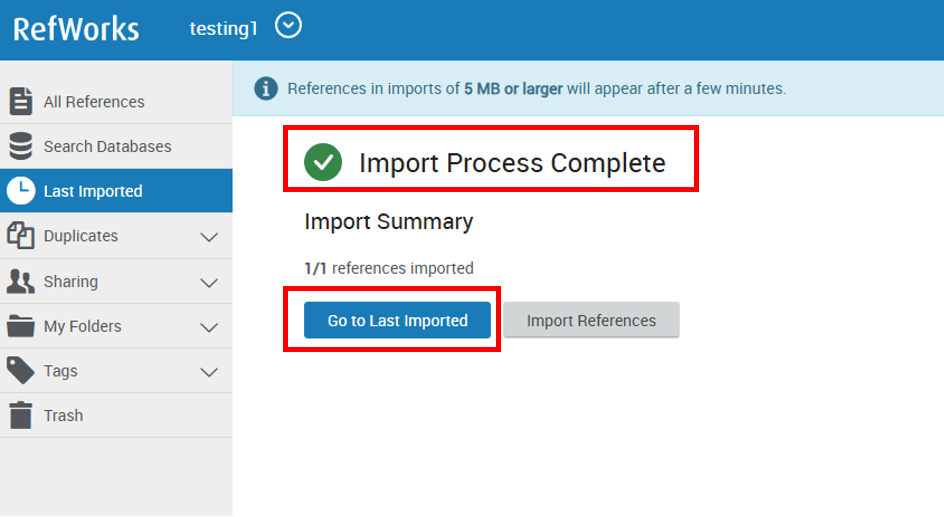Screen dimensions: 944x517
Task: Click the RefWorks logo
Action: click(76, 28)
